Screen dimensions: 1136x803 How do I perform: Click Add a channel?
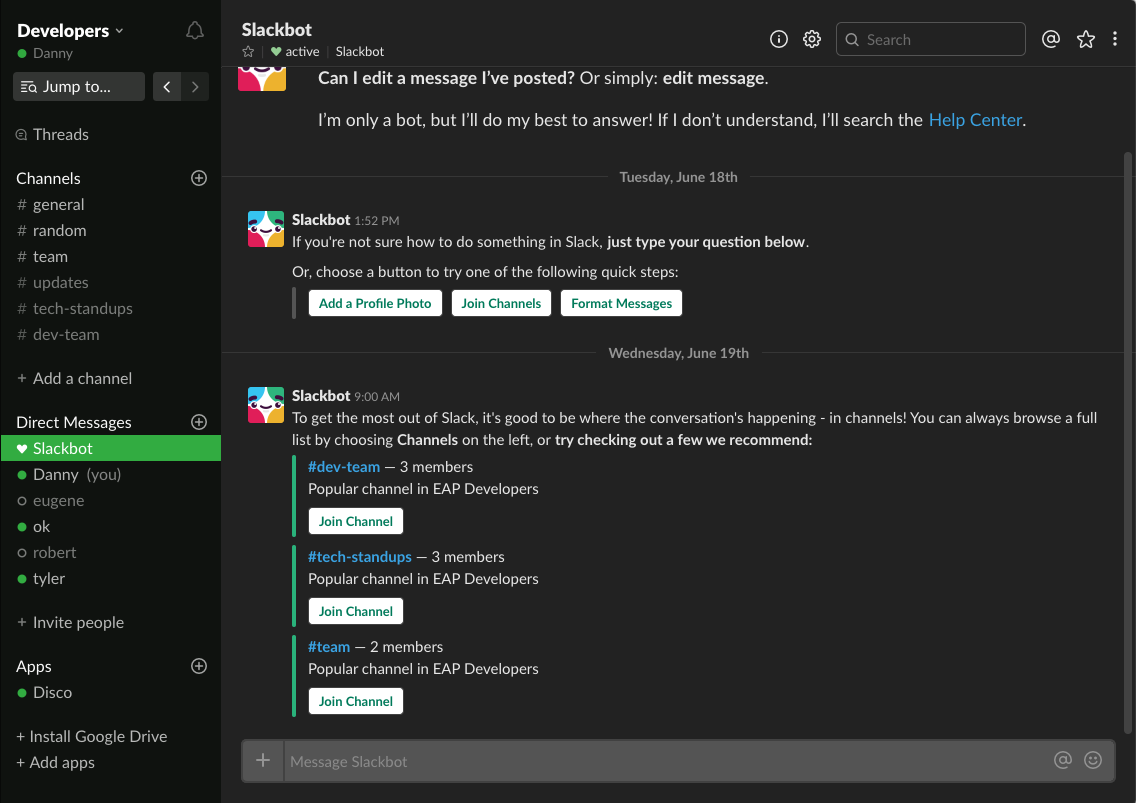point(74,378)
